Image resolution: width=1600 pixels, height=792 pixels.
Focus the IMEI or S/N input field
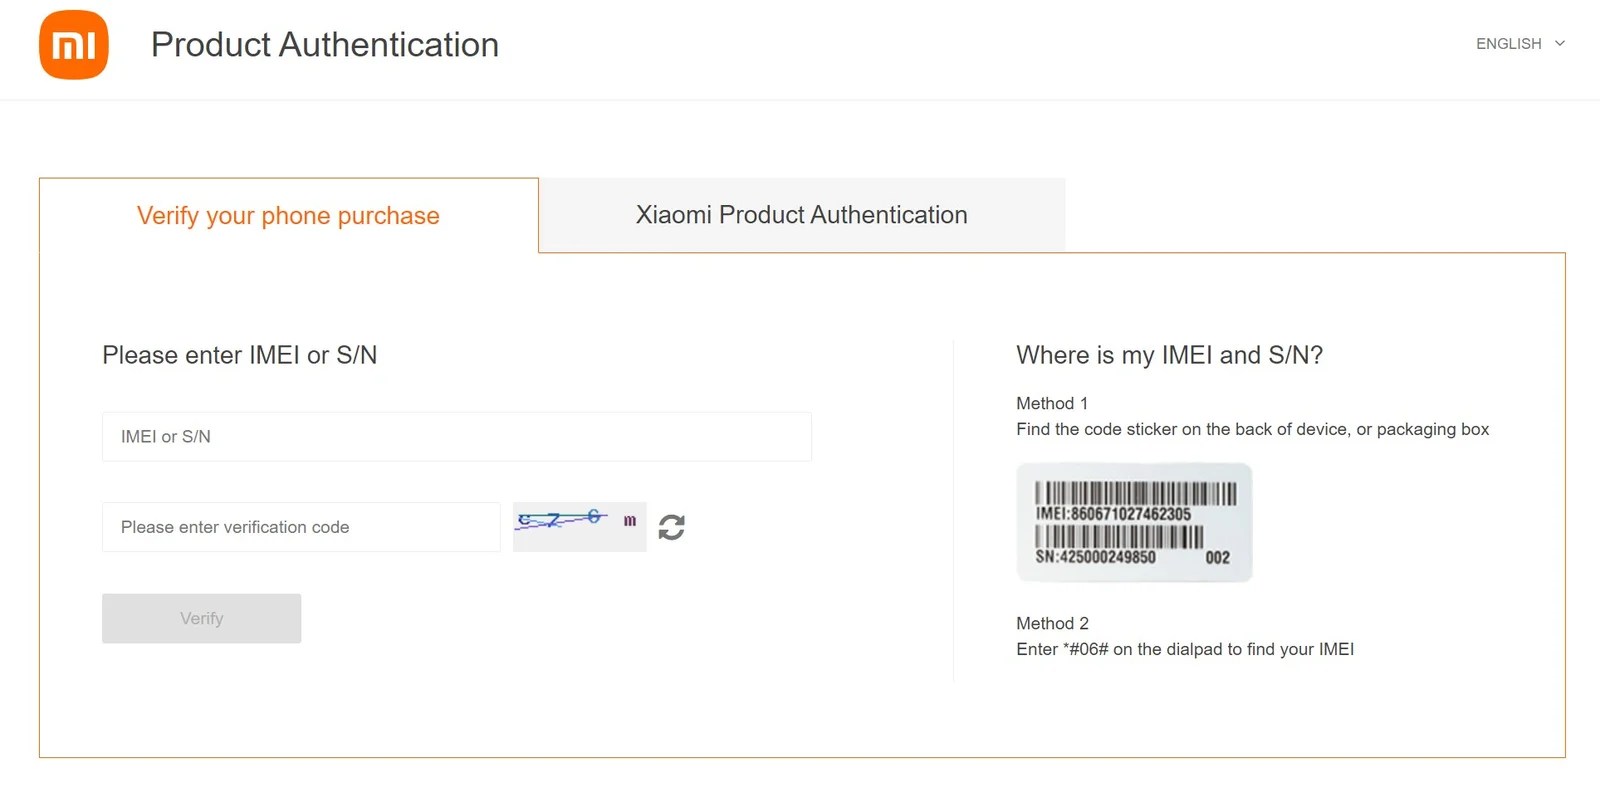(456, 436)
